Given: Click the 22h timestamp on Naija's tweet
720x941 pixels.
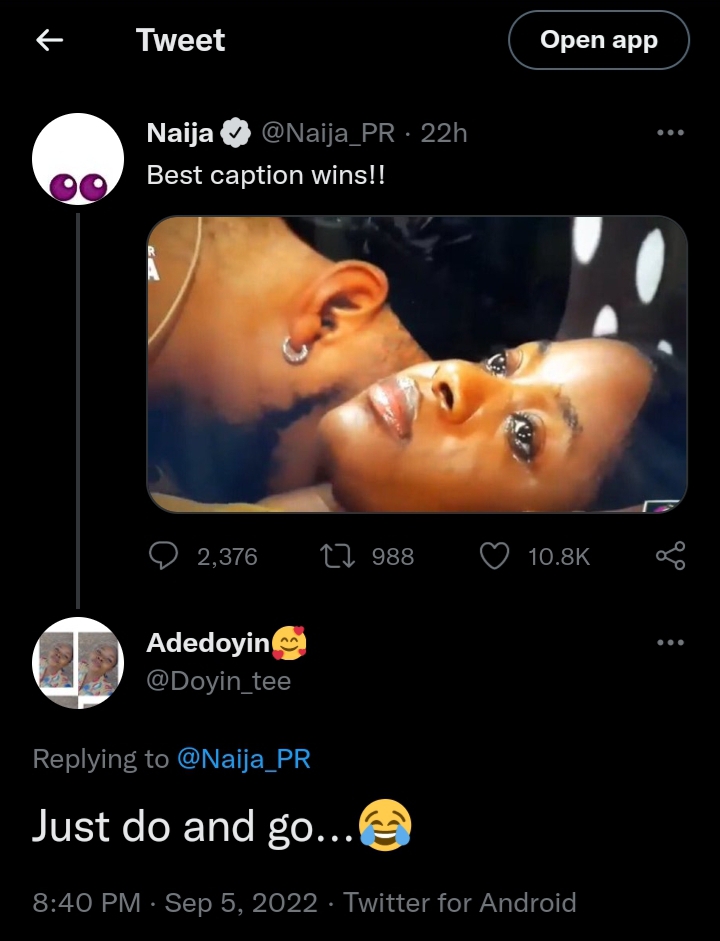Looking at the screenshot, I should (444, 133).
